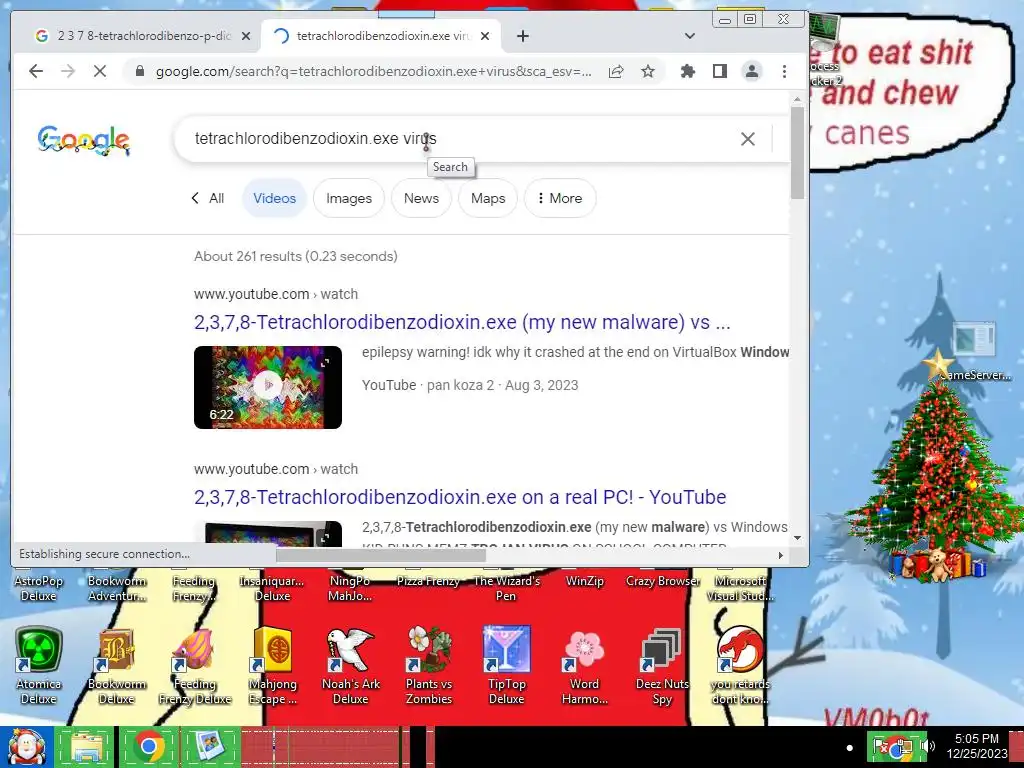Select the Bookworm Deluxe desktop icon
This screenshot has width=1024, height=768.
point(117,665)
